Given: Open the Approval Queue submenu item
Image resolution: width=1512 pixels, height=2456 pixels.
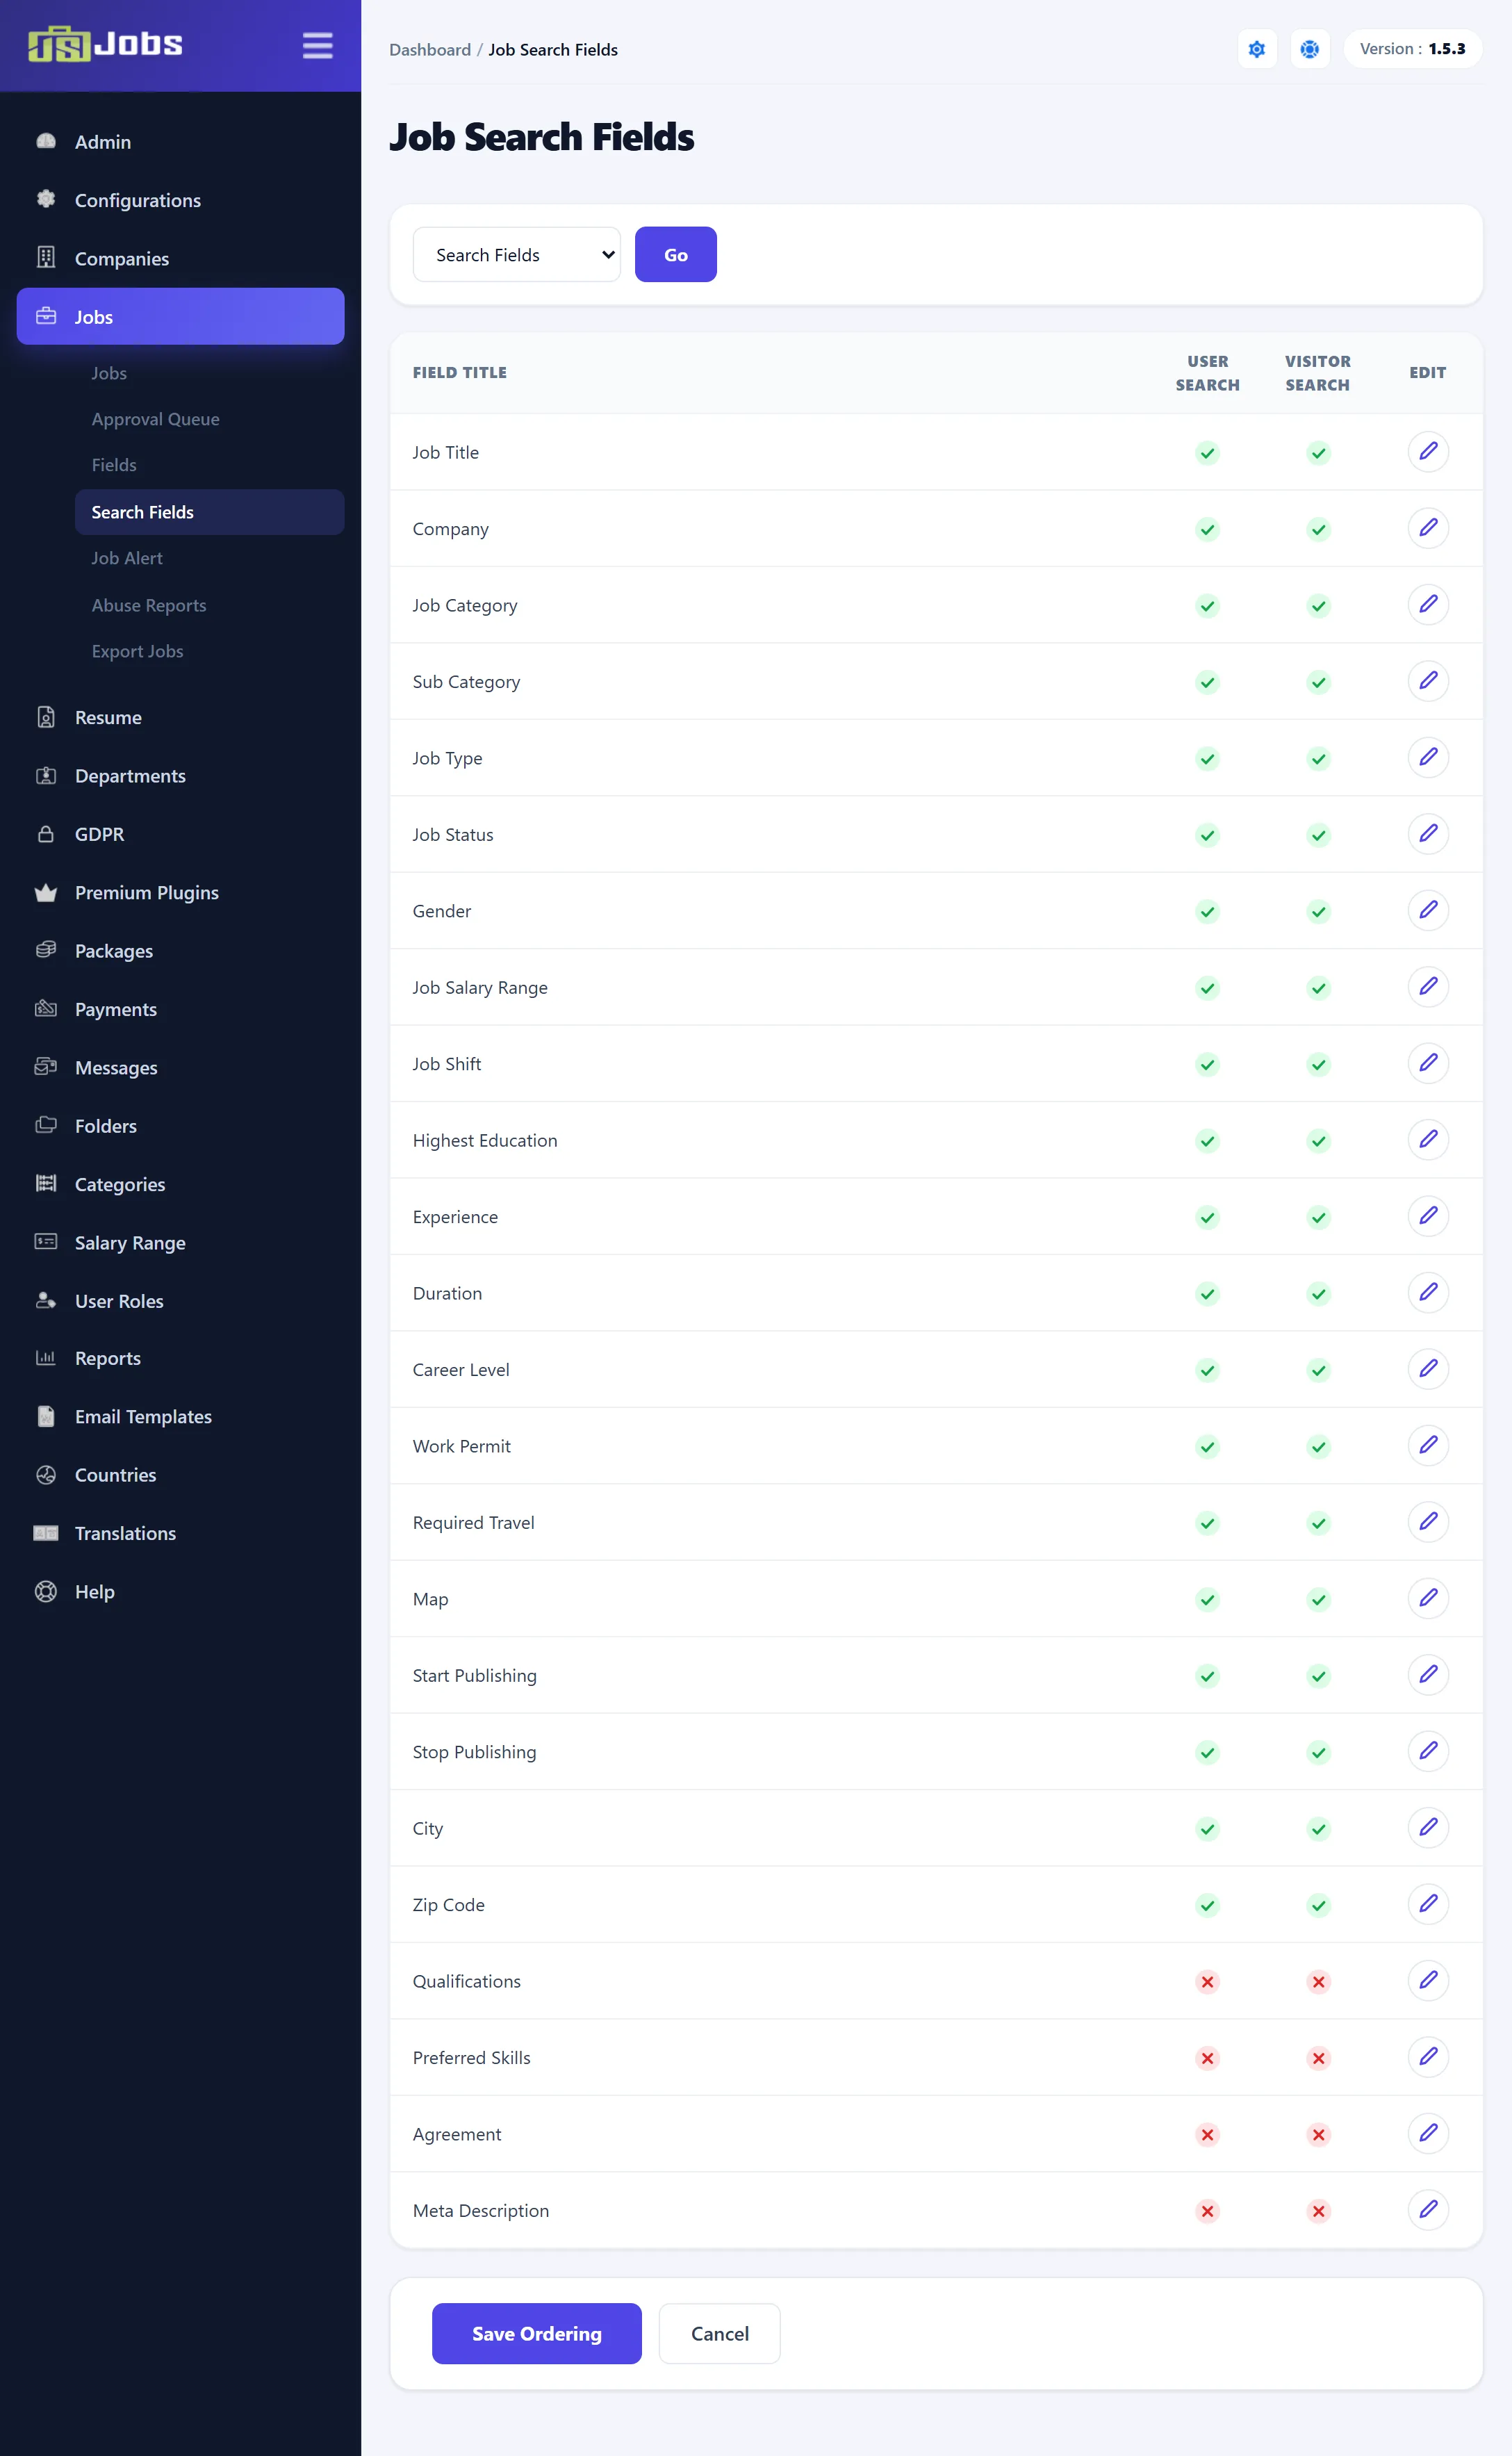Looking at the screenshot, I should (x=155, y=419).
